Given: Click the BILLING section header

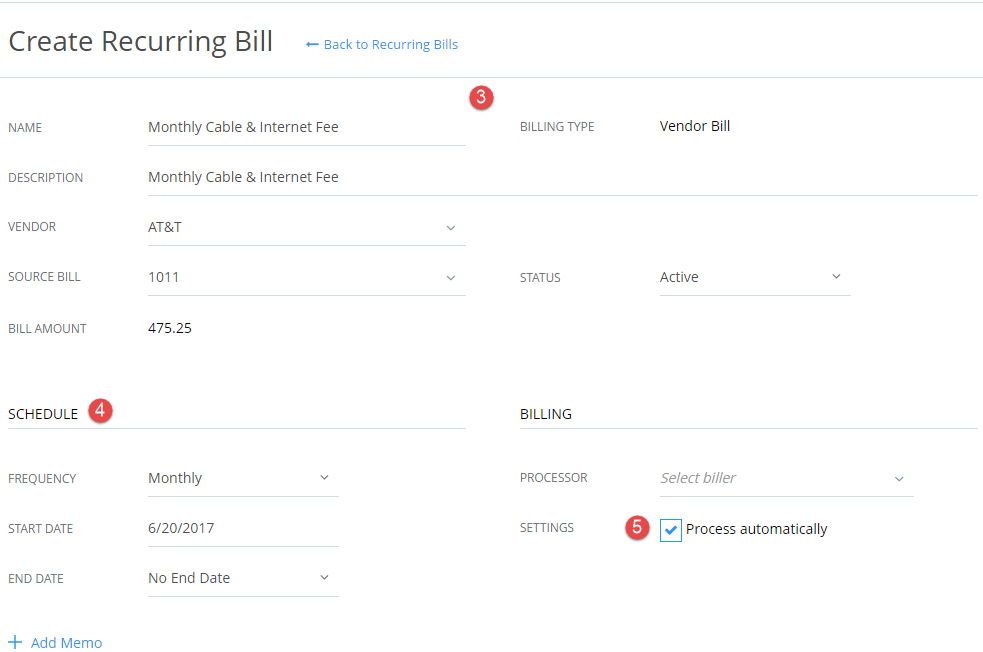Looking at the screenshot, I should pos(546,414).
